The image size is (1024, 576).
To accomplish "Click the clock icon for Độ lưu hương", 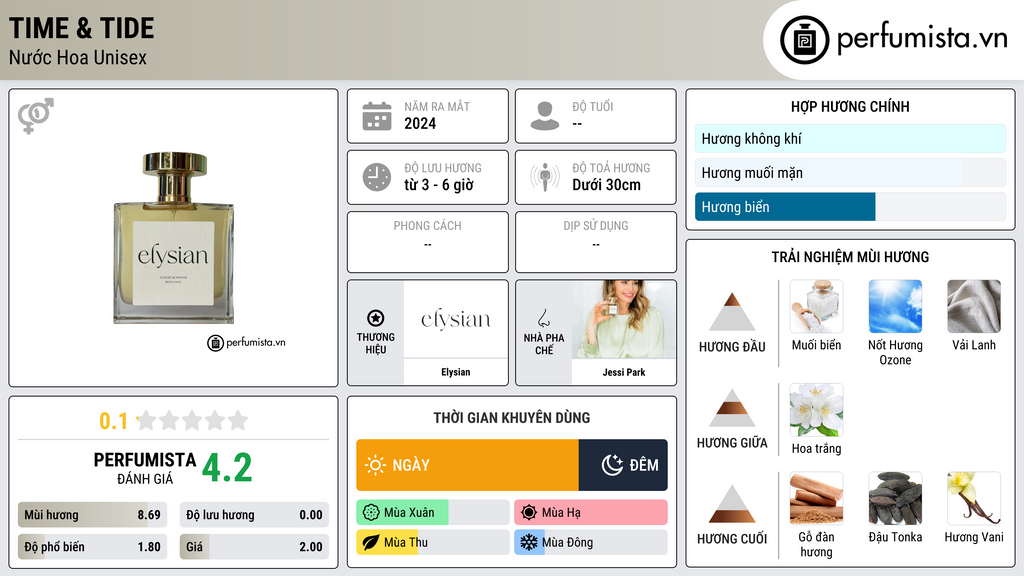I will (377, 177).
